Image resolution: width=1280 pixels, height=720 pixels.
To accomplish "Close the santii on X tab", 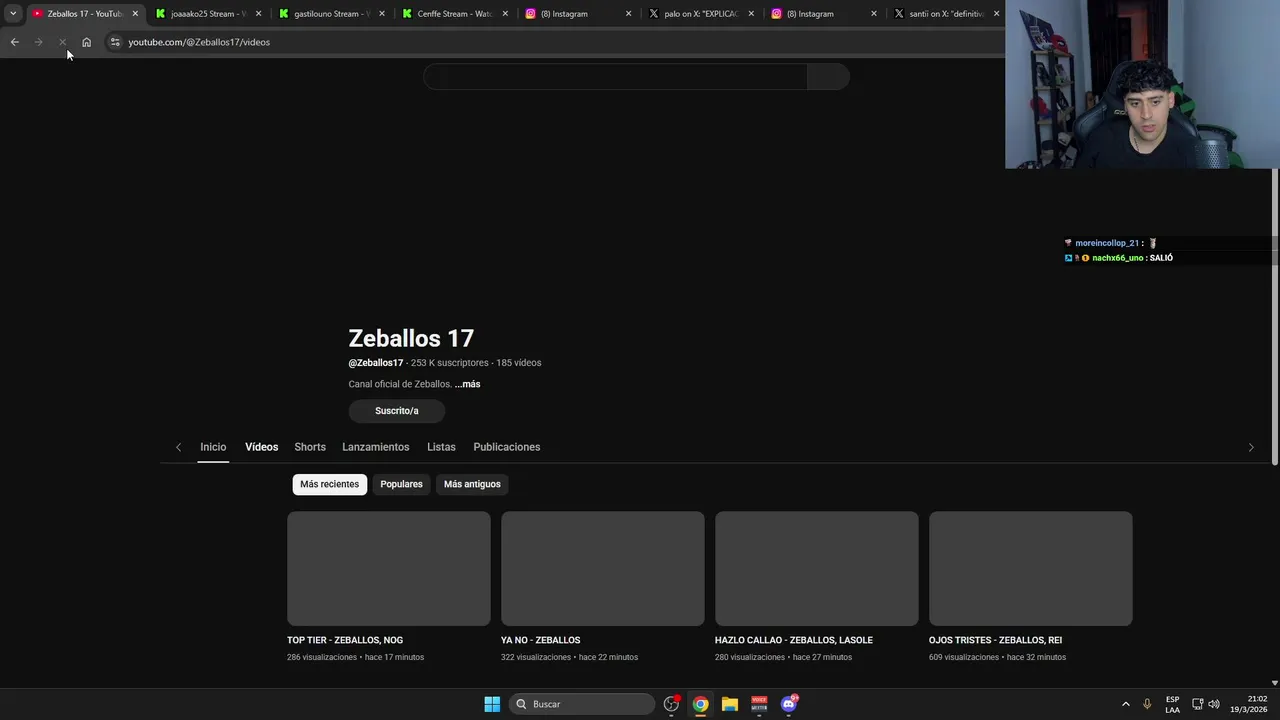I will (x=996, y=14).
